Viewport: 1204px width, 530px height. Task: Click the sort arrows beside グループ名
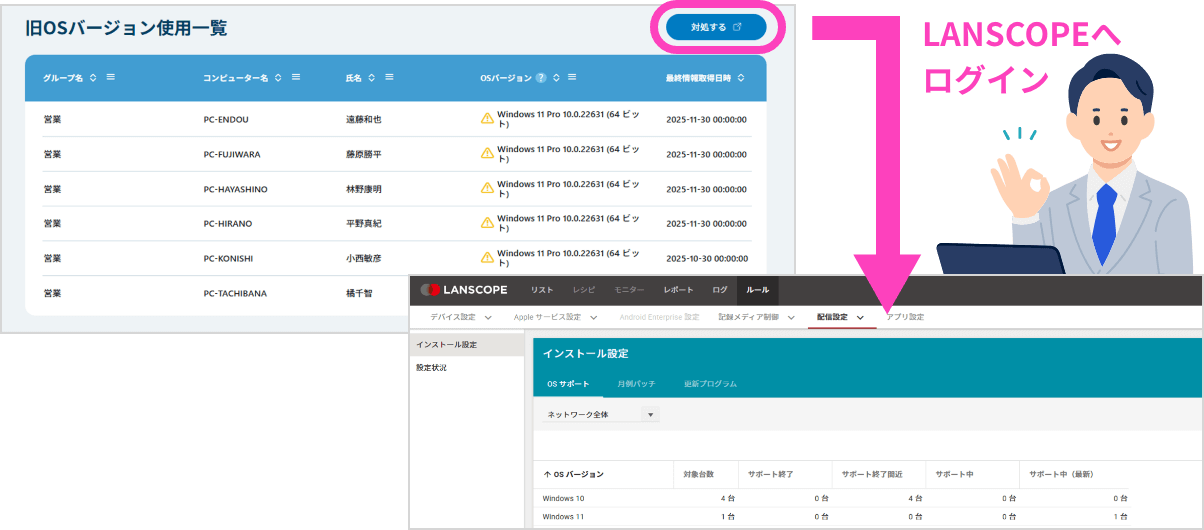[93, 77]
